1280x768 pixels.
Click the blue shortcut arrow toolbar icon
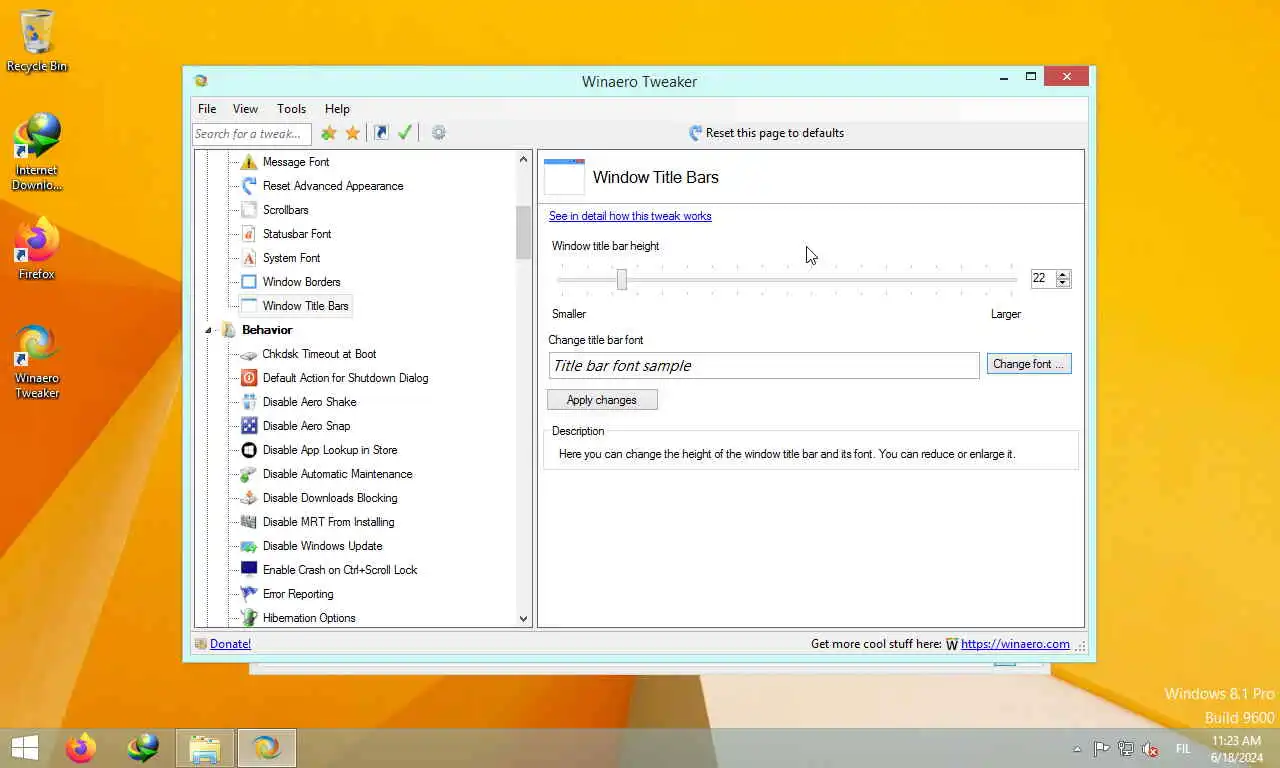pyautogui.click(x=381, y=133)
